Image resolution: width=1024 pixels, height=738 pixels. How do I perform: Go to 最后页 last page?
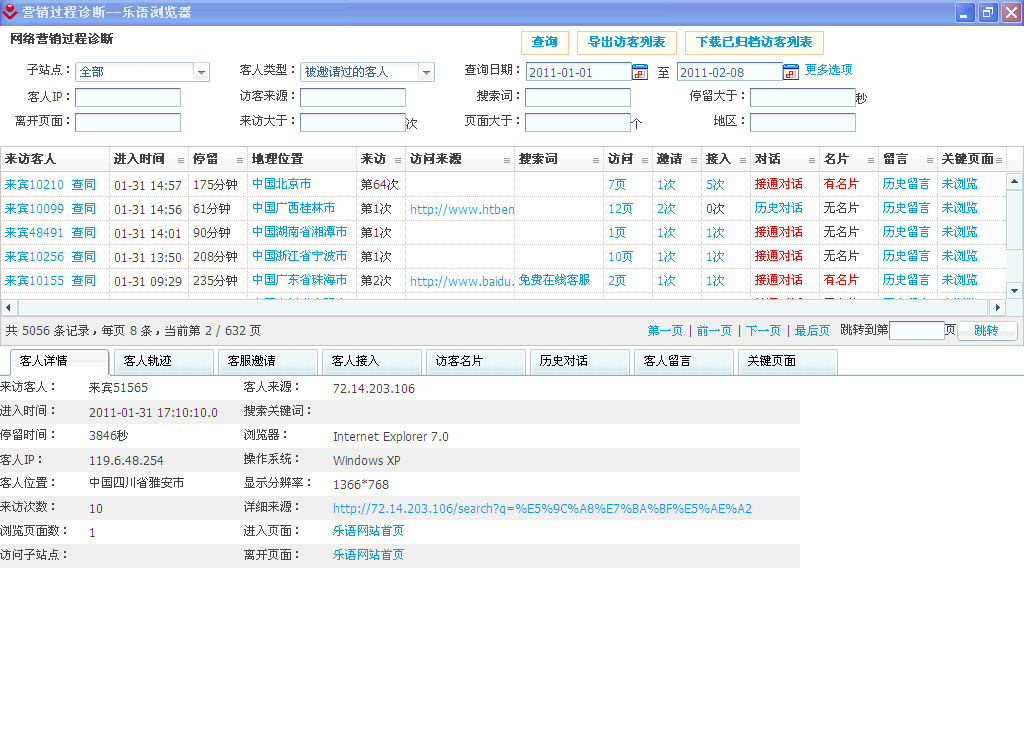[812, 330]
